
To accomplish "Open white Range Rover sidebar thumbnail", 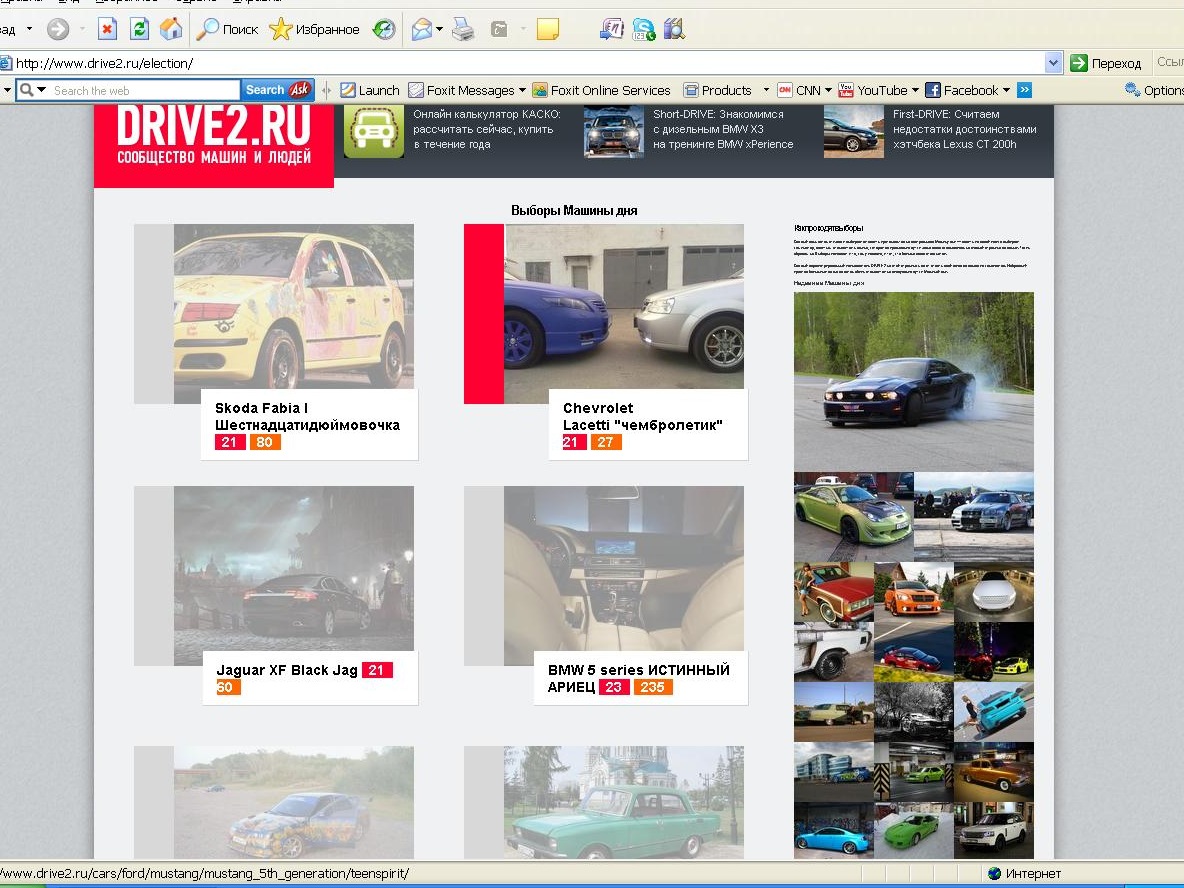I will [x=994, y=831].
